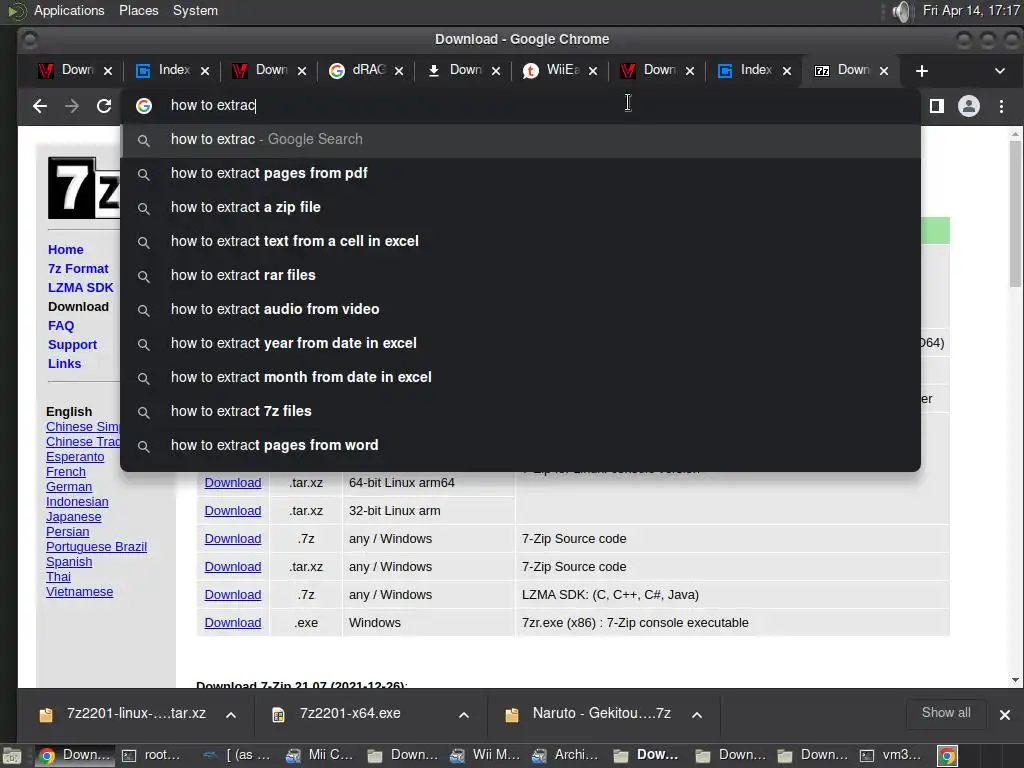1024x768 pixels.
Task: Select suggestion 'how to extract pages from pdf'
Action: [x=520, y=173]
